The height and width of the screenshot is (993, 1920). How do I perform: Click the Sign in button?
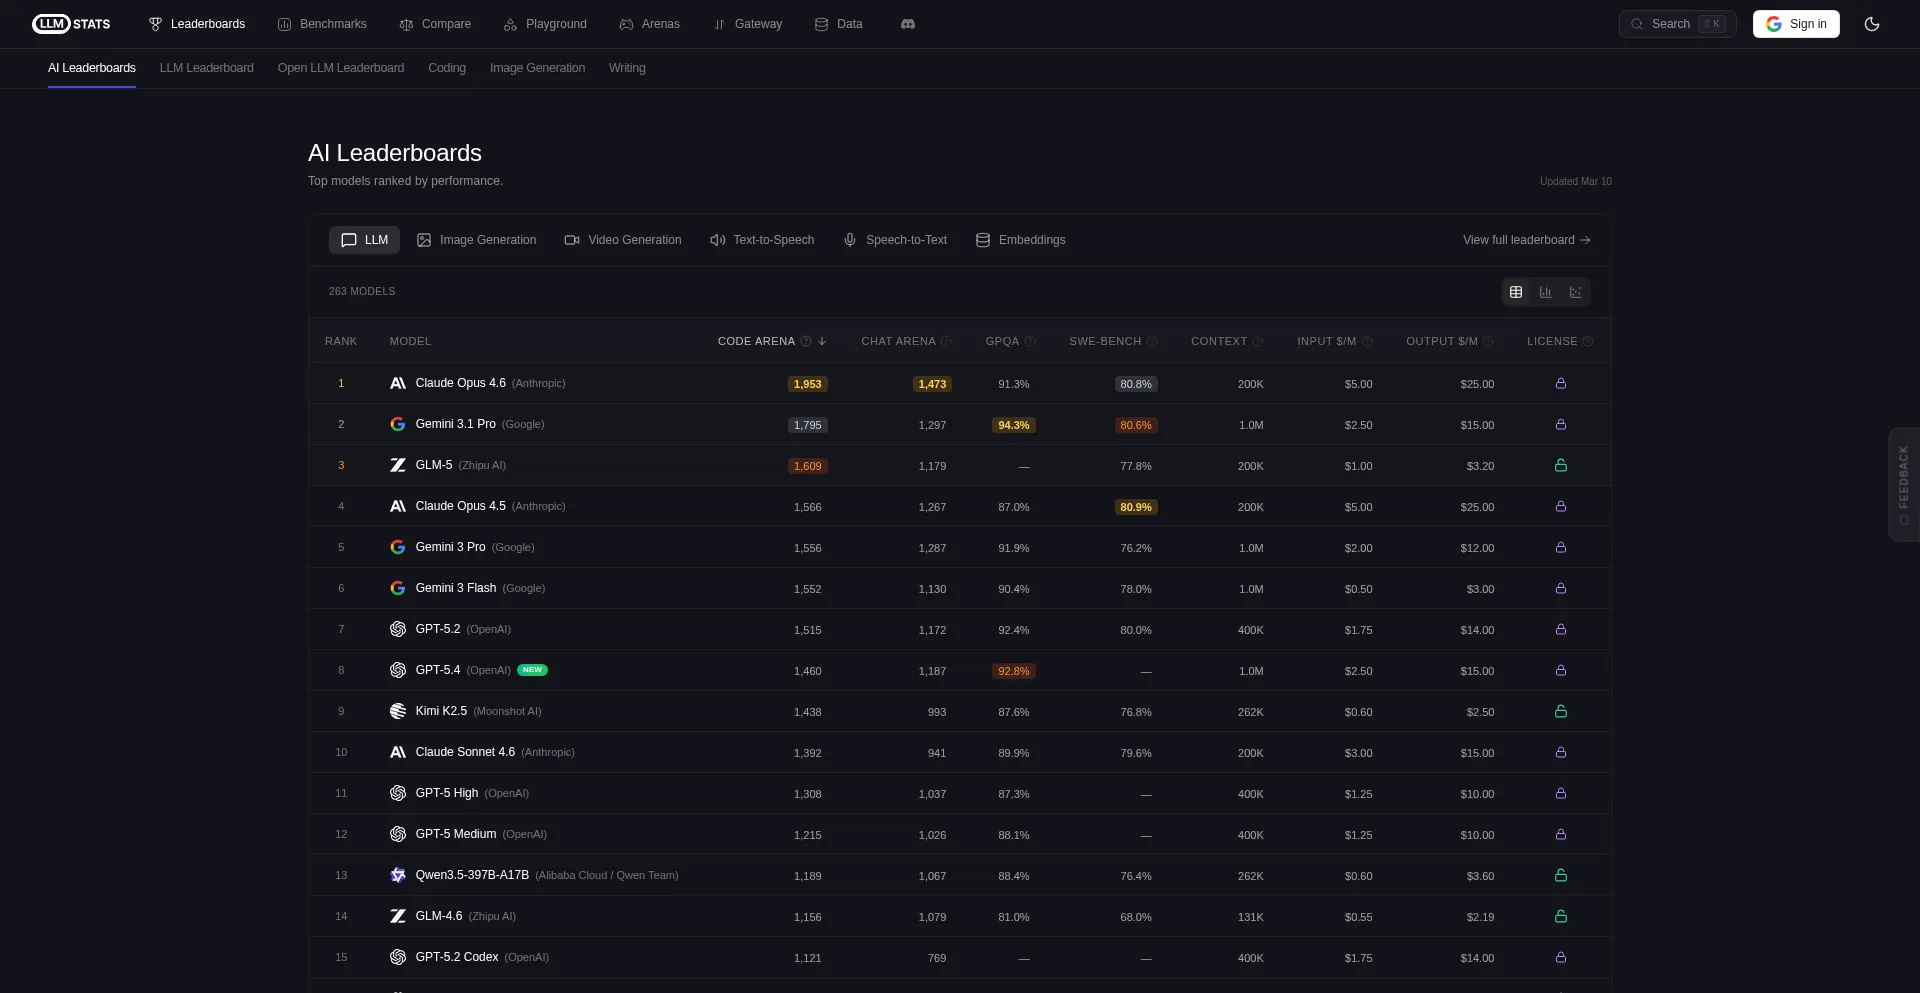1796,24
